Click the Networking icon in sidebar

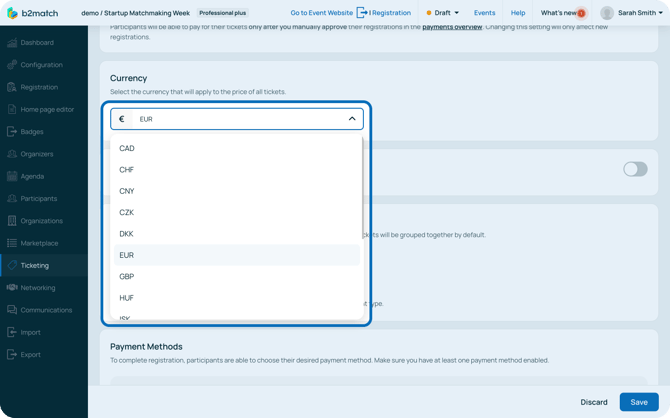12,288
